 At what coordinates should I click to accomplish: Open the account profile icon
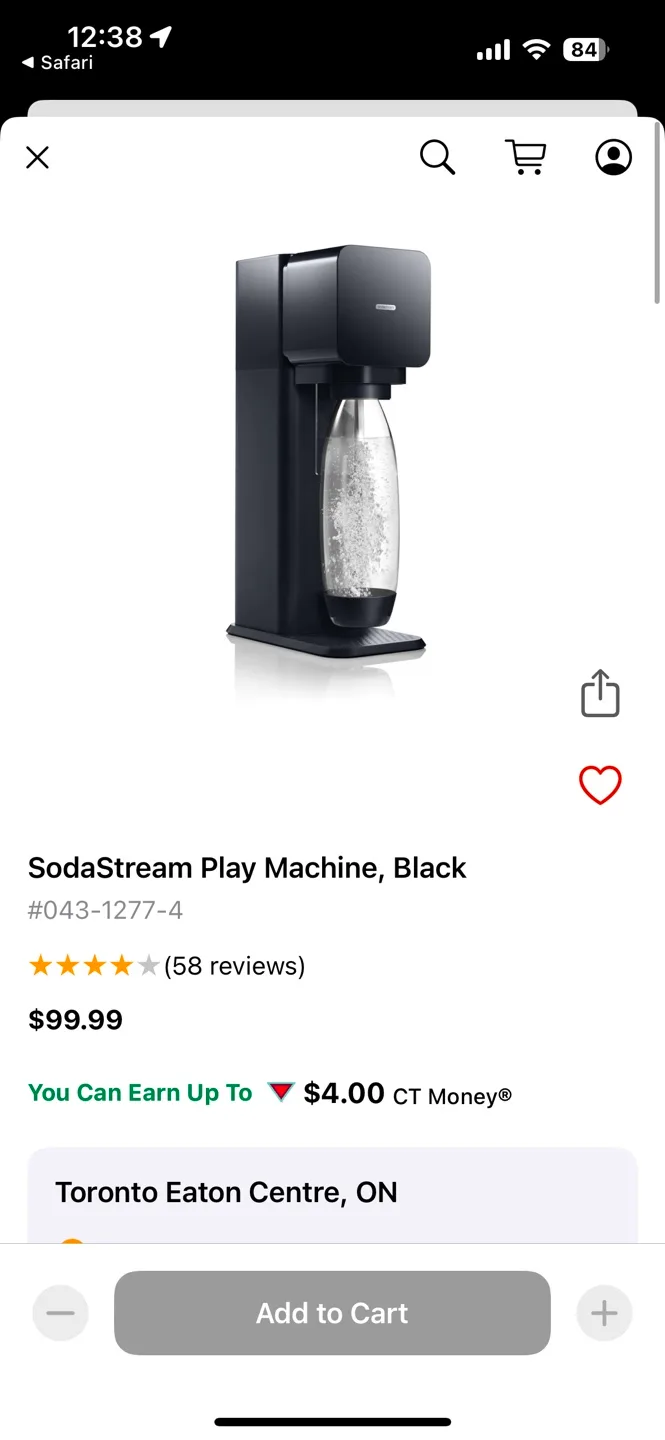pyautogui.click(x=612, y=157)
